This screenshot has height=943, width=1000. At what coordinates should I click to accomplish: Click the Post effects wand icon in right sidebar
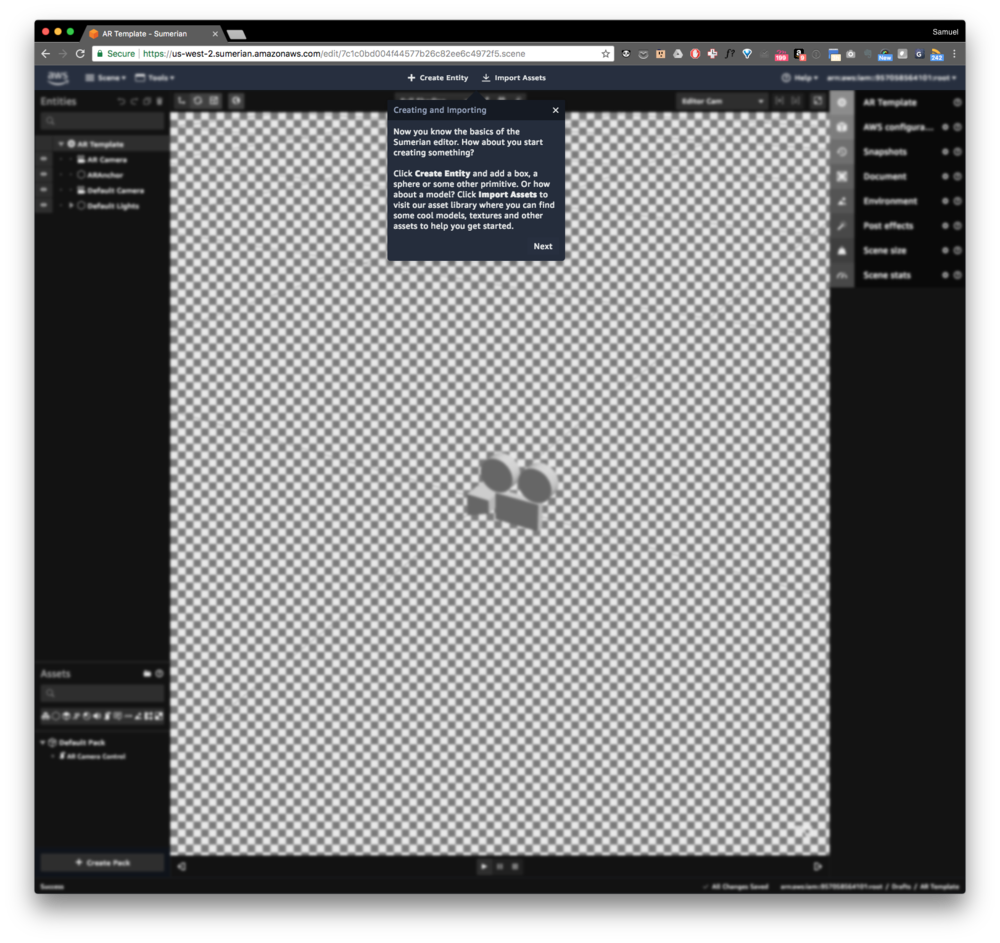click(840, 226)
